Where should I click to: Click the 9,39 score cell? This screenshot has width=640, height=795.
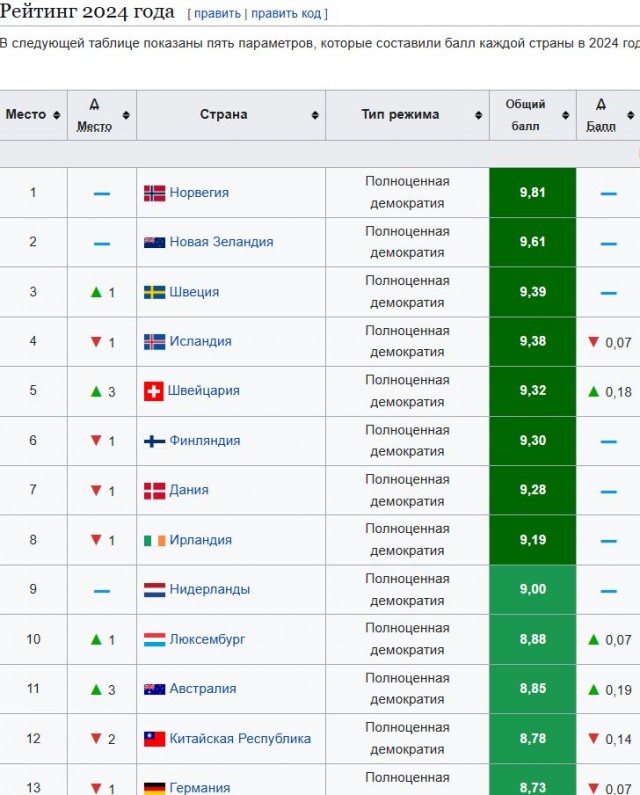532,292
